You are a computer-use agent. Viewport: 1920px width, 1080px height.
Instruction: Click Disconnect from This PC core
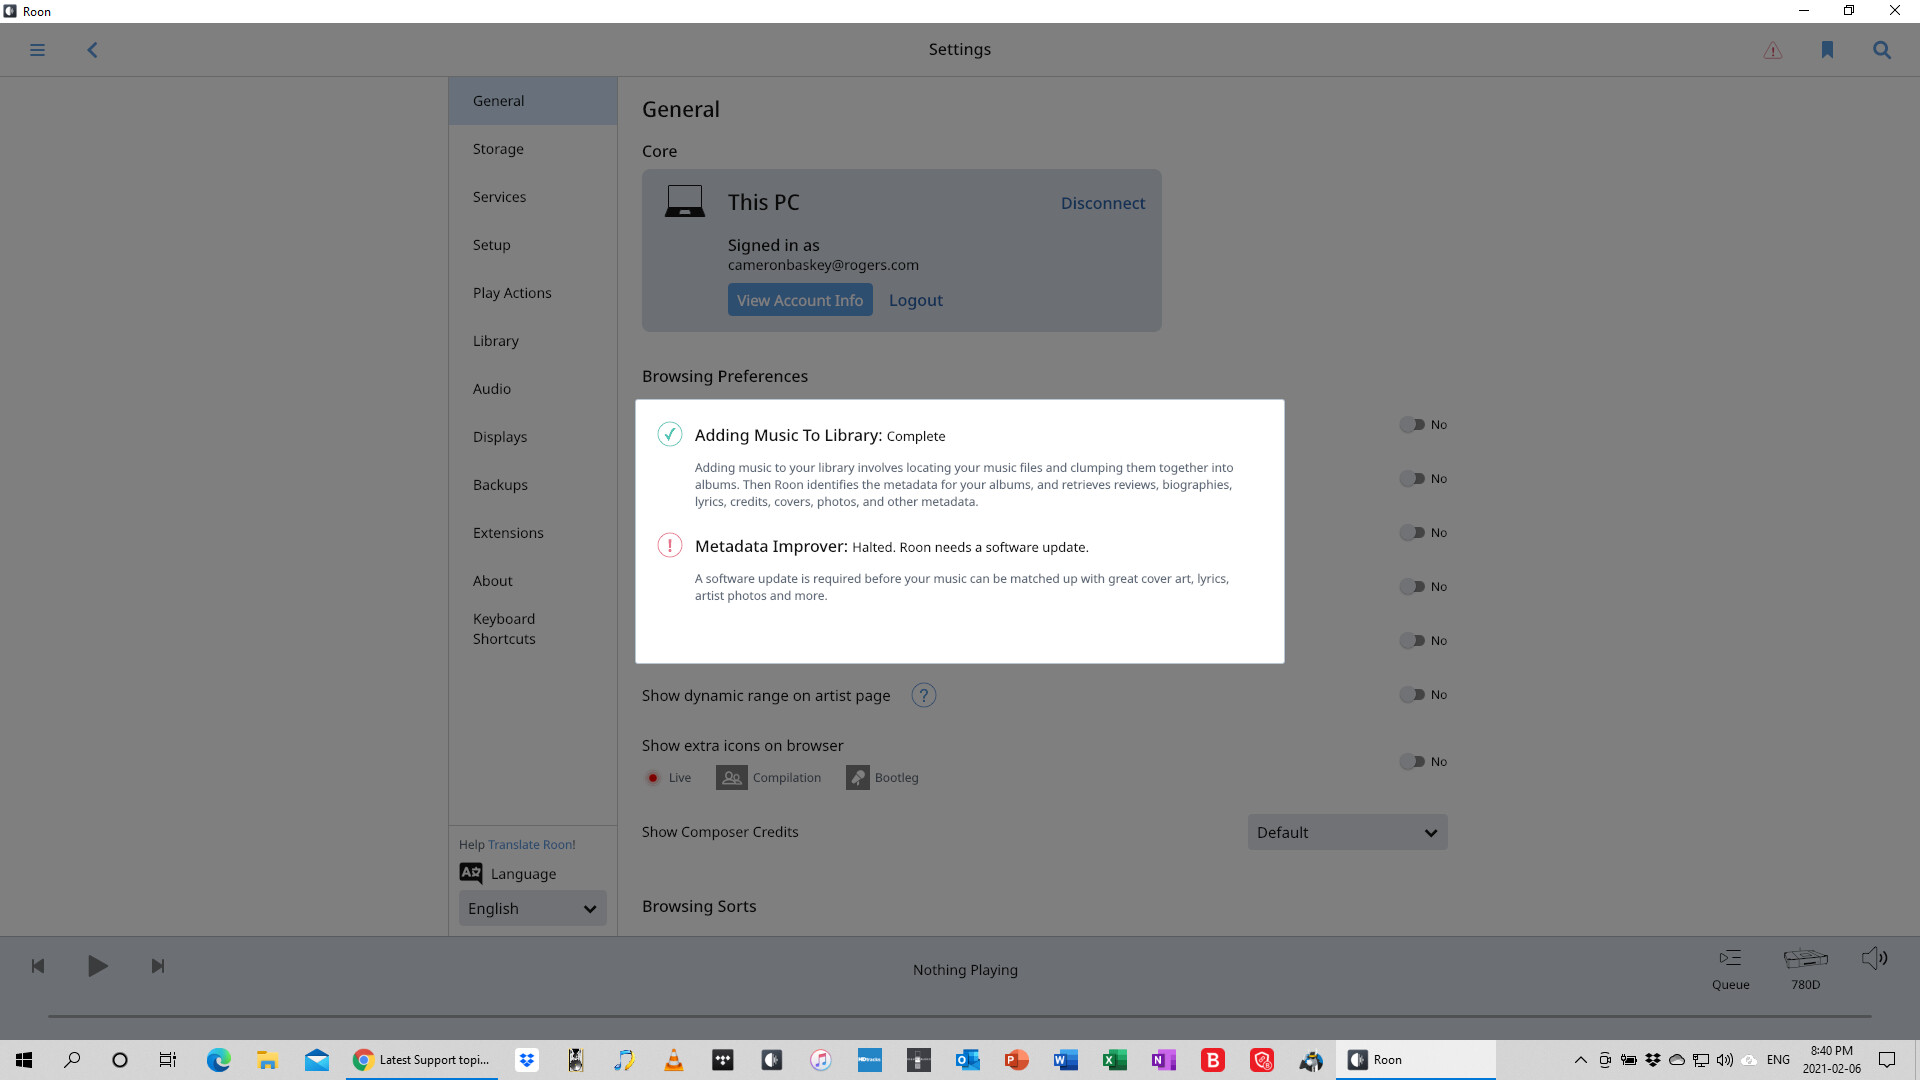[1103, 203]
